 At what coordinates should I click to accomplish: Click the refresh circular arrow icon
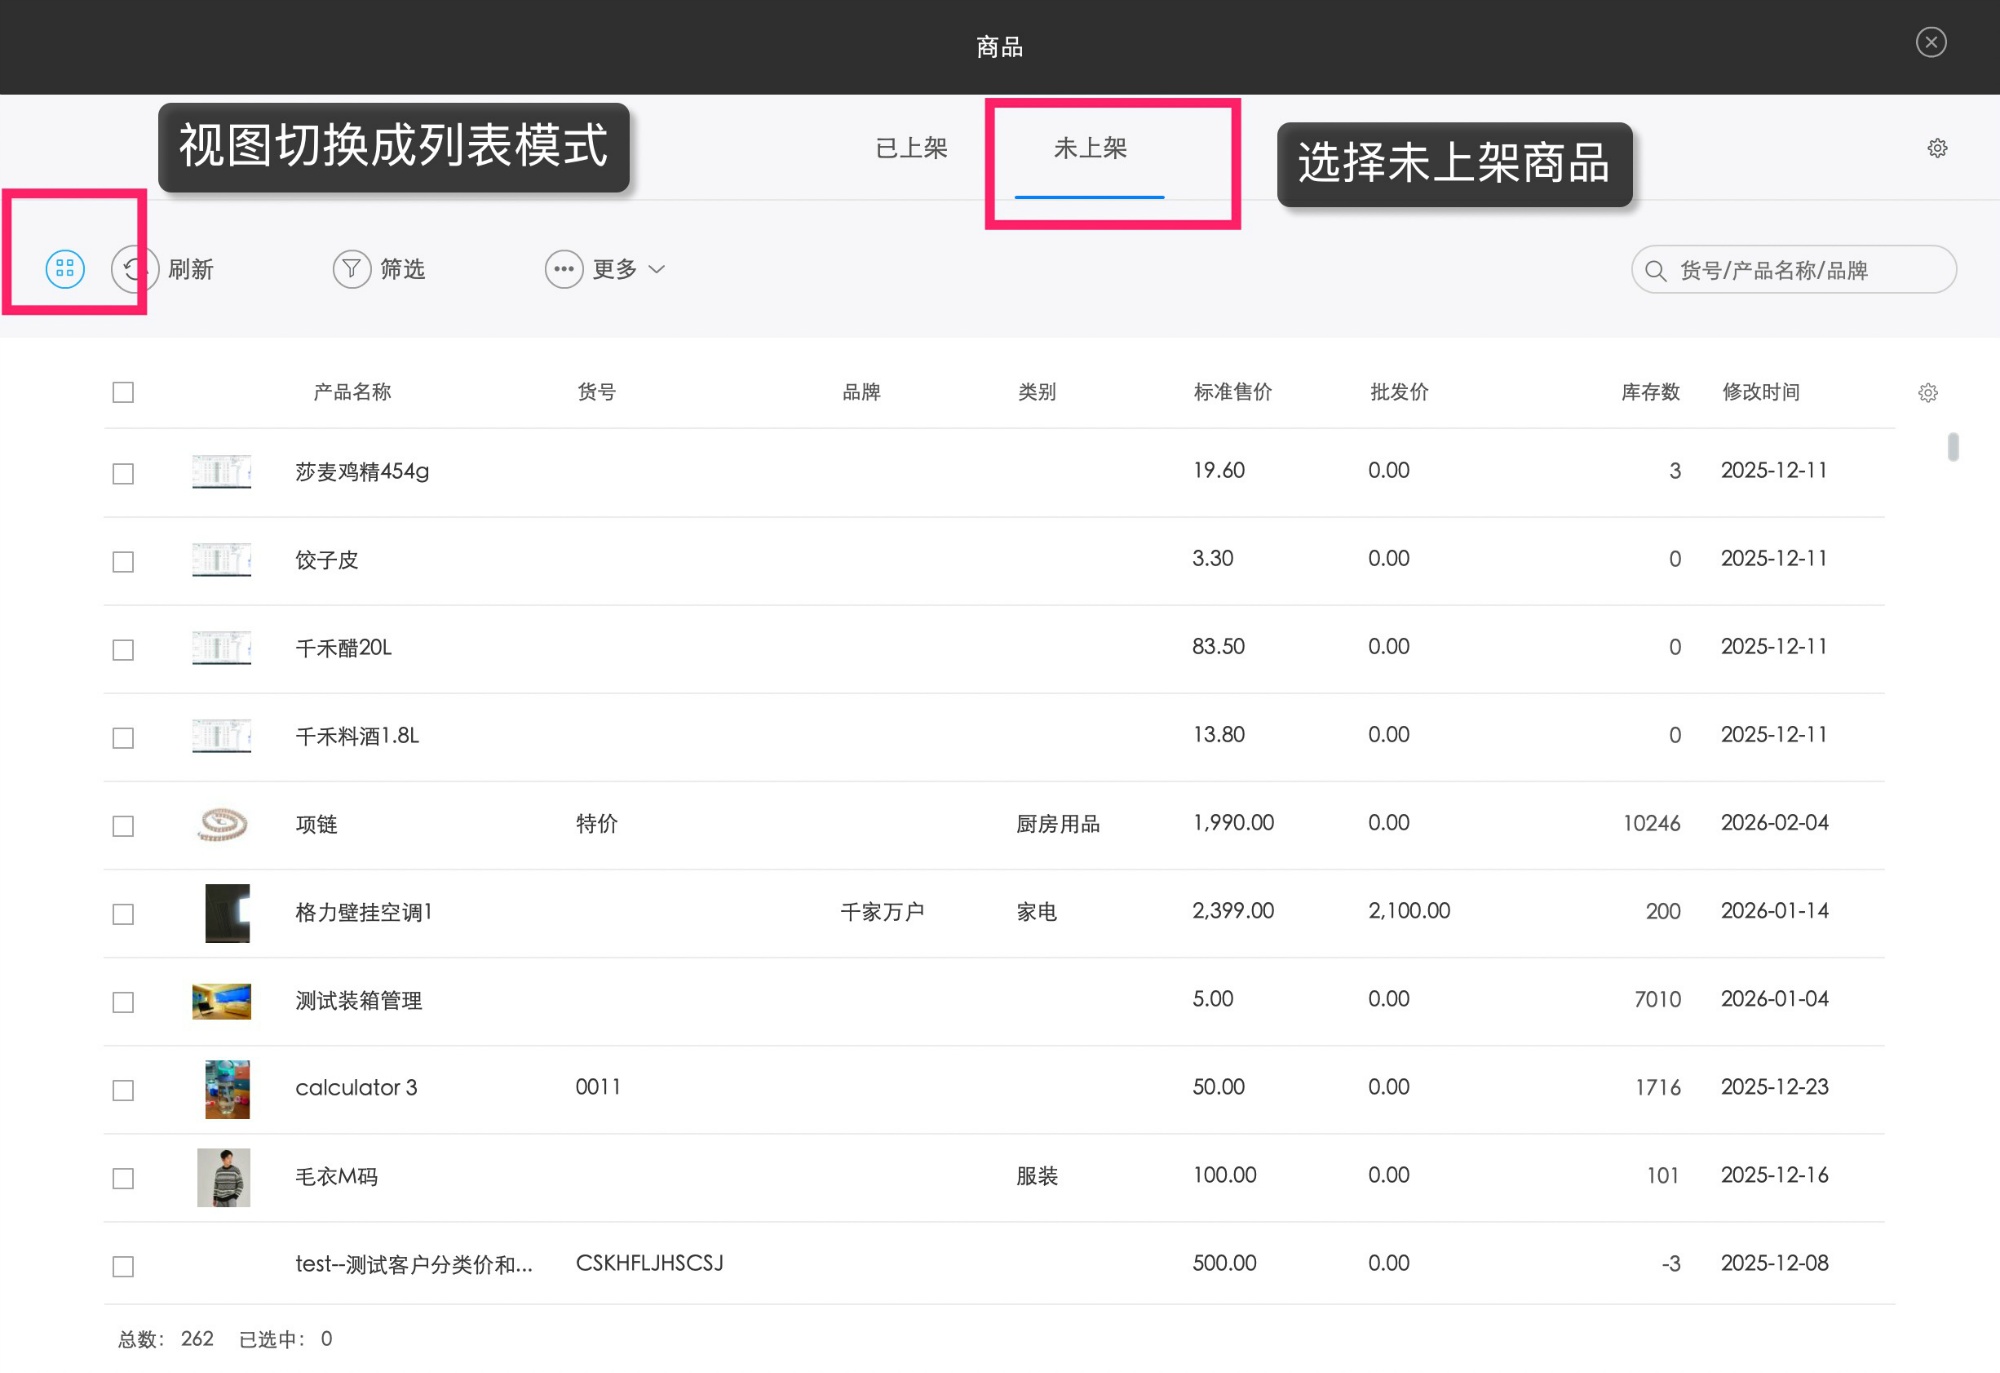(x=135, y=269)
